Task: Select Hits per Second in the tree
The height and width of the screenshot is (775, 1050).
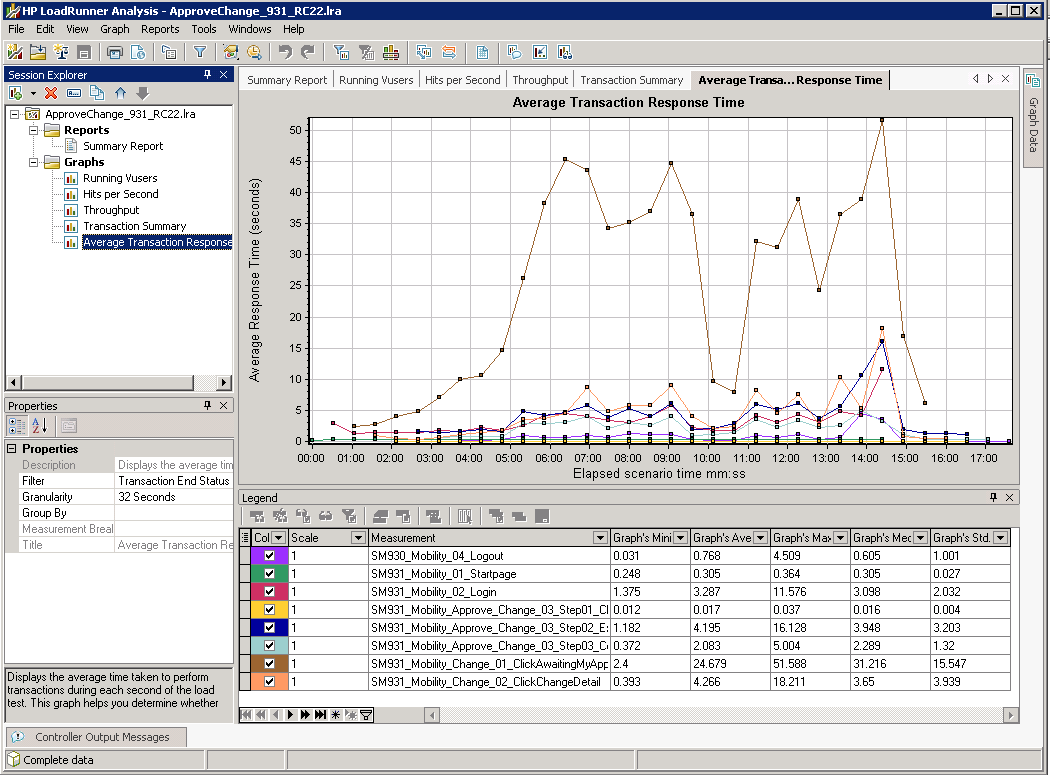Action: [120, 194]
